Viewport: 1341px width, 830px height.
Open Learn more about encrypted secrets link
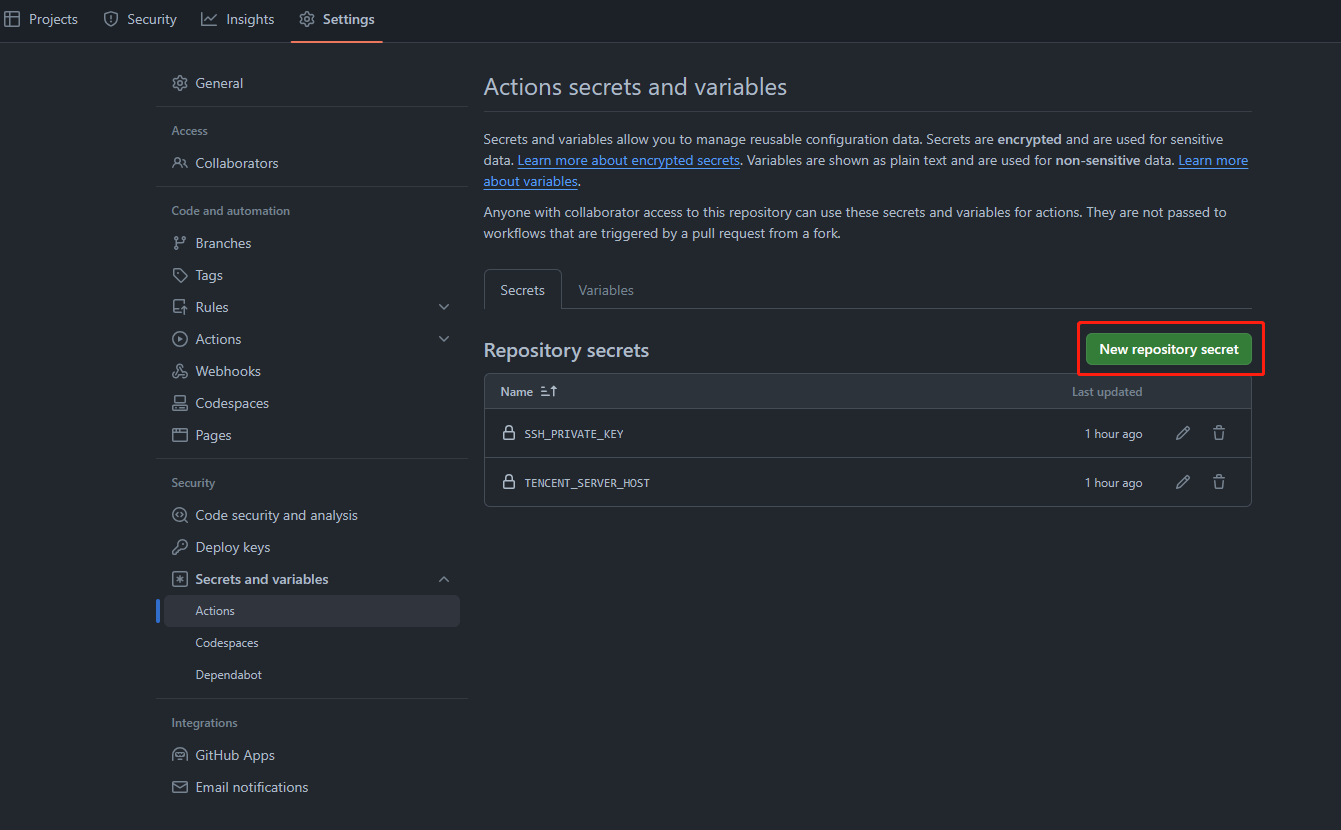point(629,160)
